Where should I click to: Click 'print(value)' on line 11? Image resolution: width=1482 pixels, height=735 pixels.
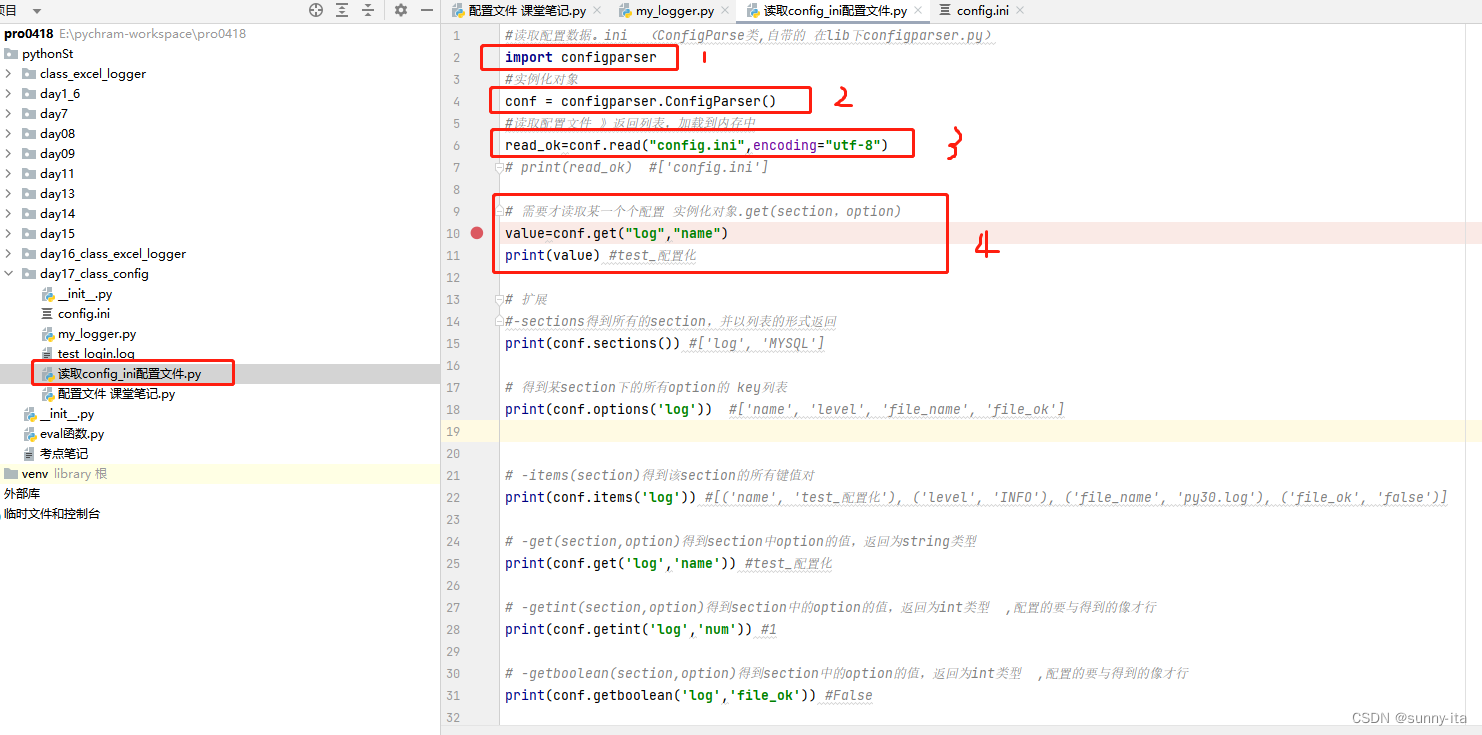[x=553, y=255]
